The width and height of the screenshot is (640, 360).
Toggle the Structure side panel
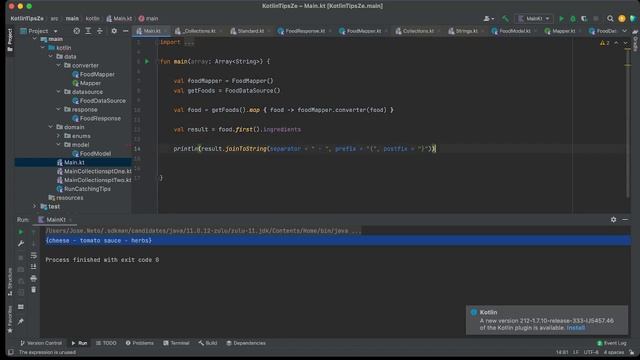click(x=10, y=282)
